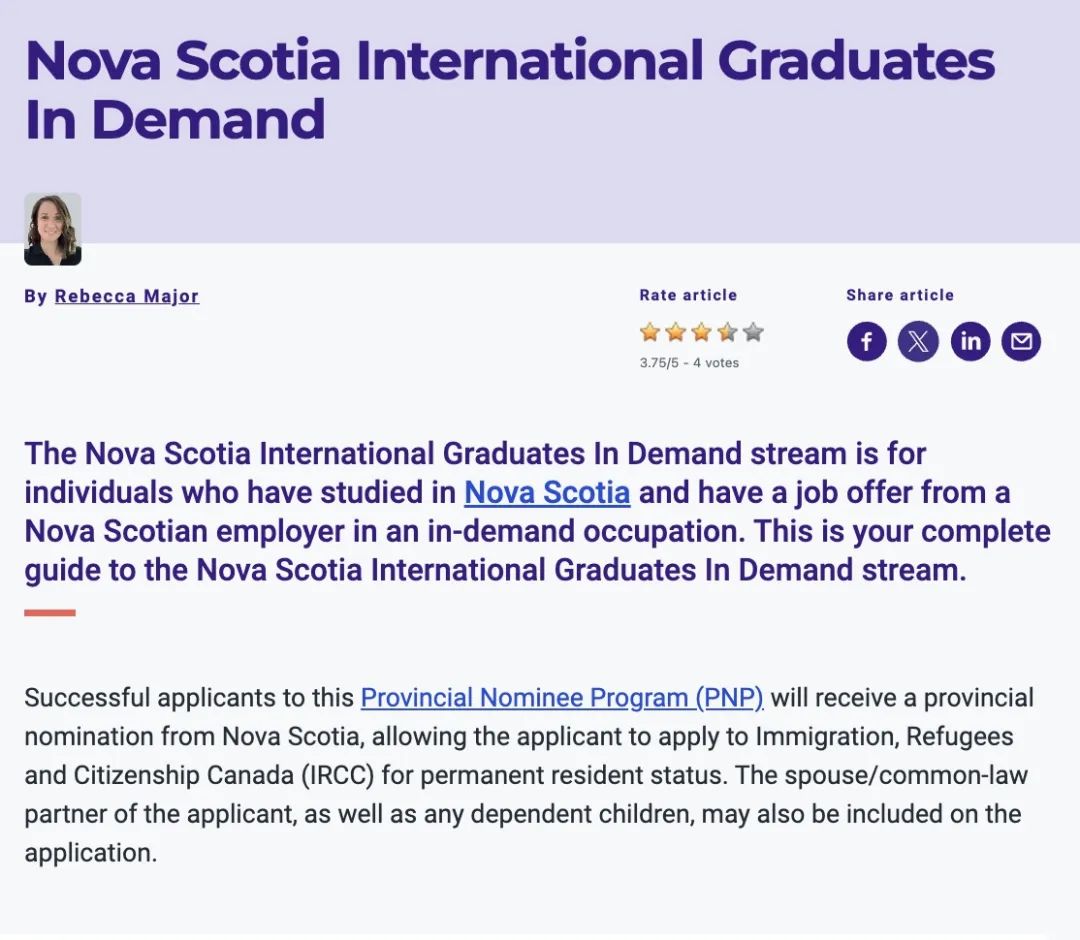Click the paragraph mentioning IRCC
This screenshot has width=1080, height=940.
coord(529,775)
